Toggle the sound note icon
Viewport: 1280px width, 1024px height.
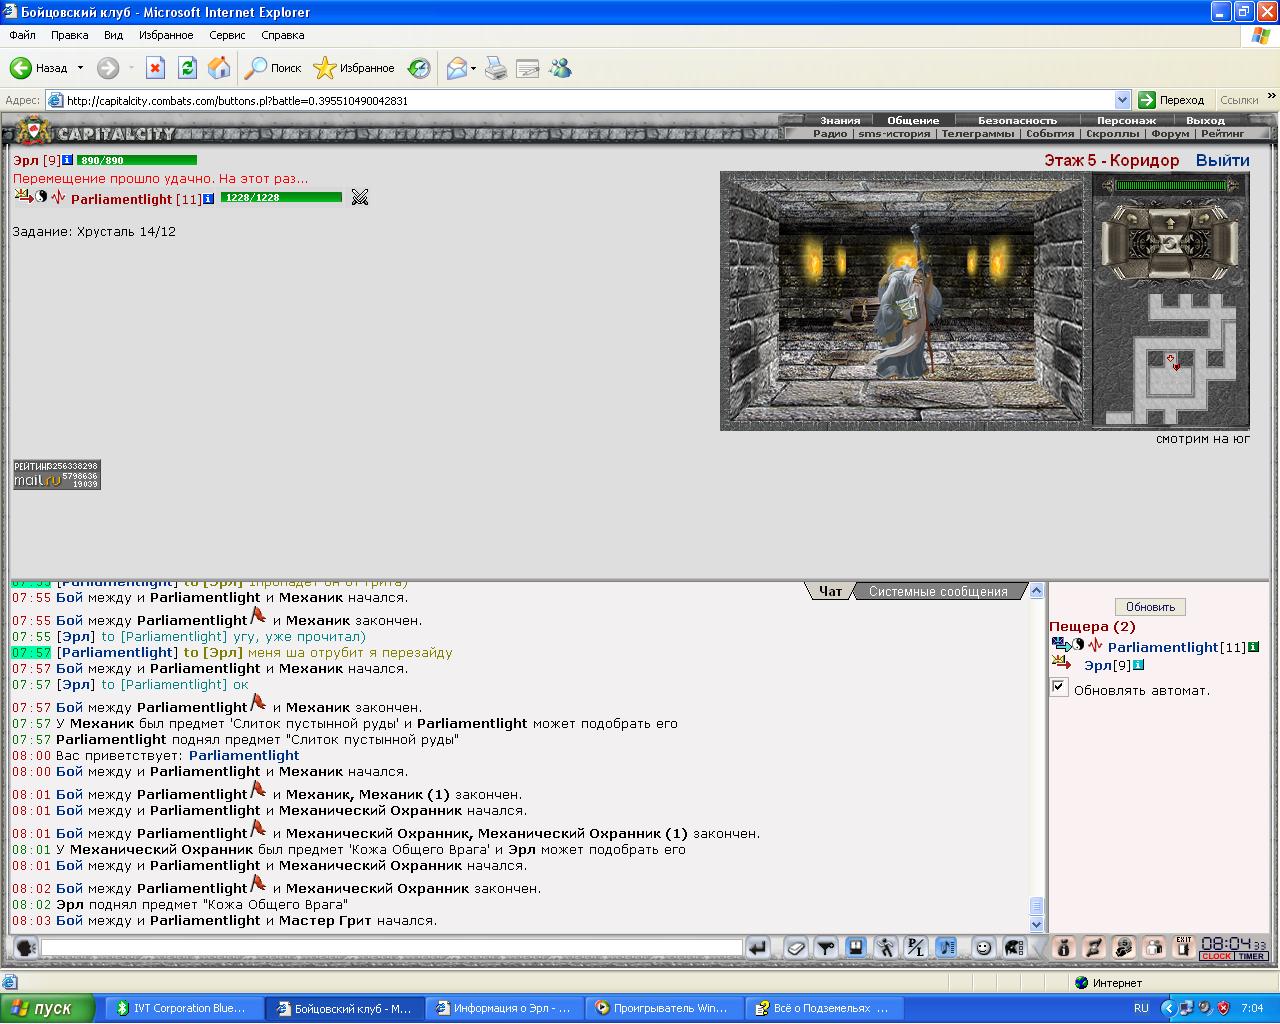(946, 948)
